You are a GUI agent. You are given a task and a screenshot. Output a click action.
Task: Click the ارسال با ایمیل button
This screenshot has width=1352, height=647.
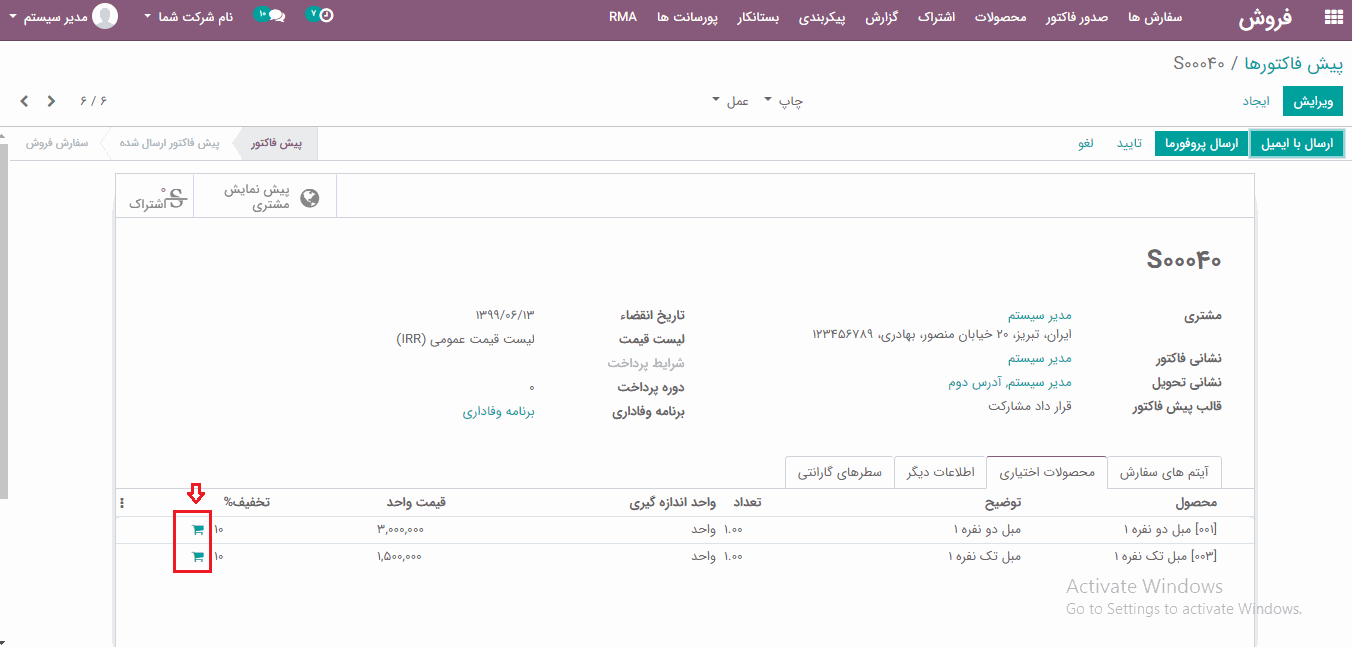click(1297, 144)
